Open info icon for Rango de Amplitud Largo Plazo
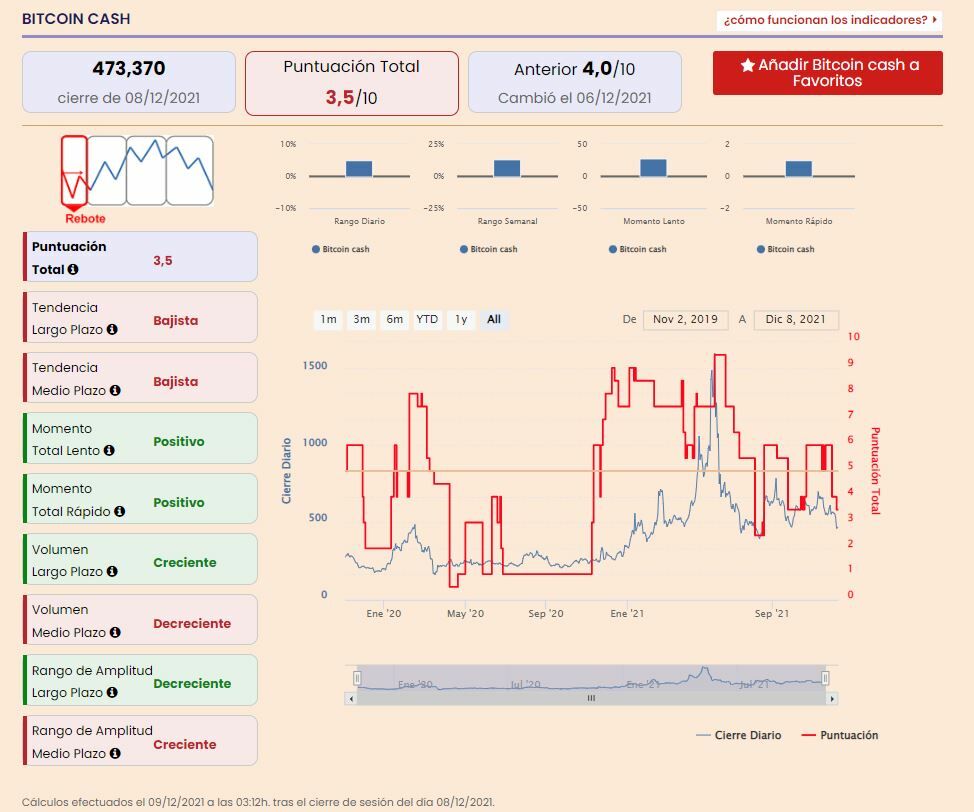Image resolution: width=974 pixels, height=812 pixels. coord(112,693)
